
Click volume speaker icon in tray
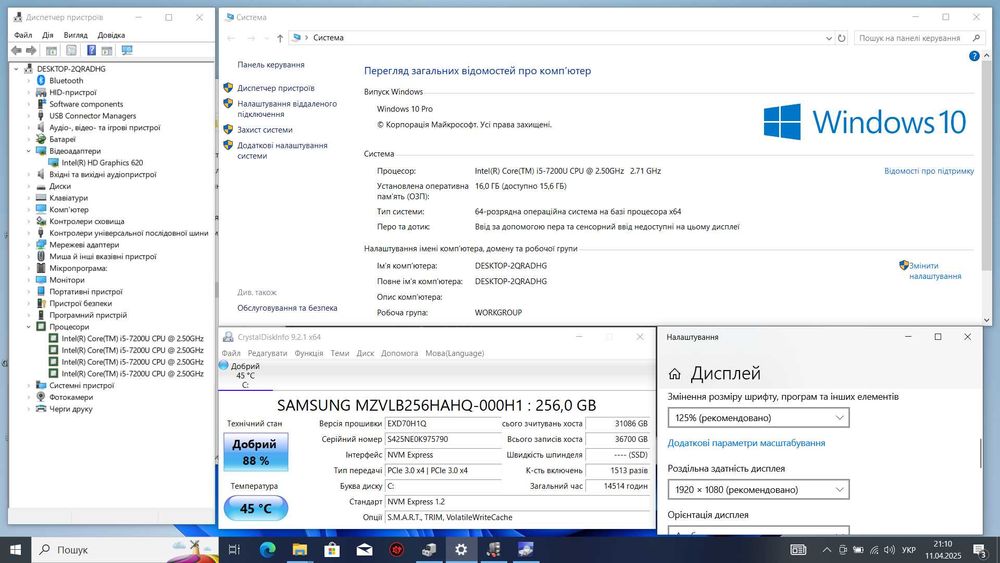890,550
